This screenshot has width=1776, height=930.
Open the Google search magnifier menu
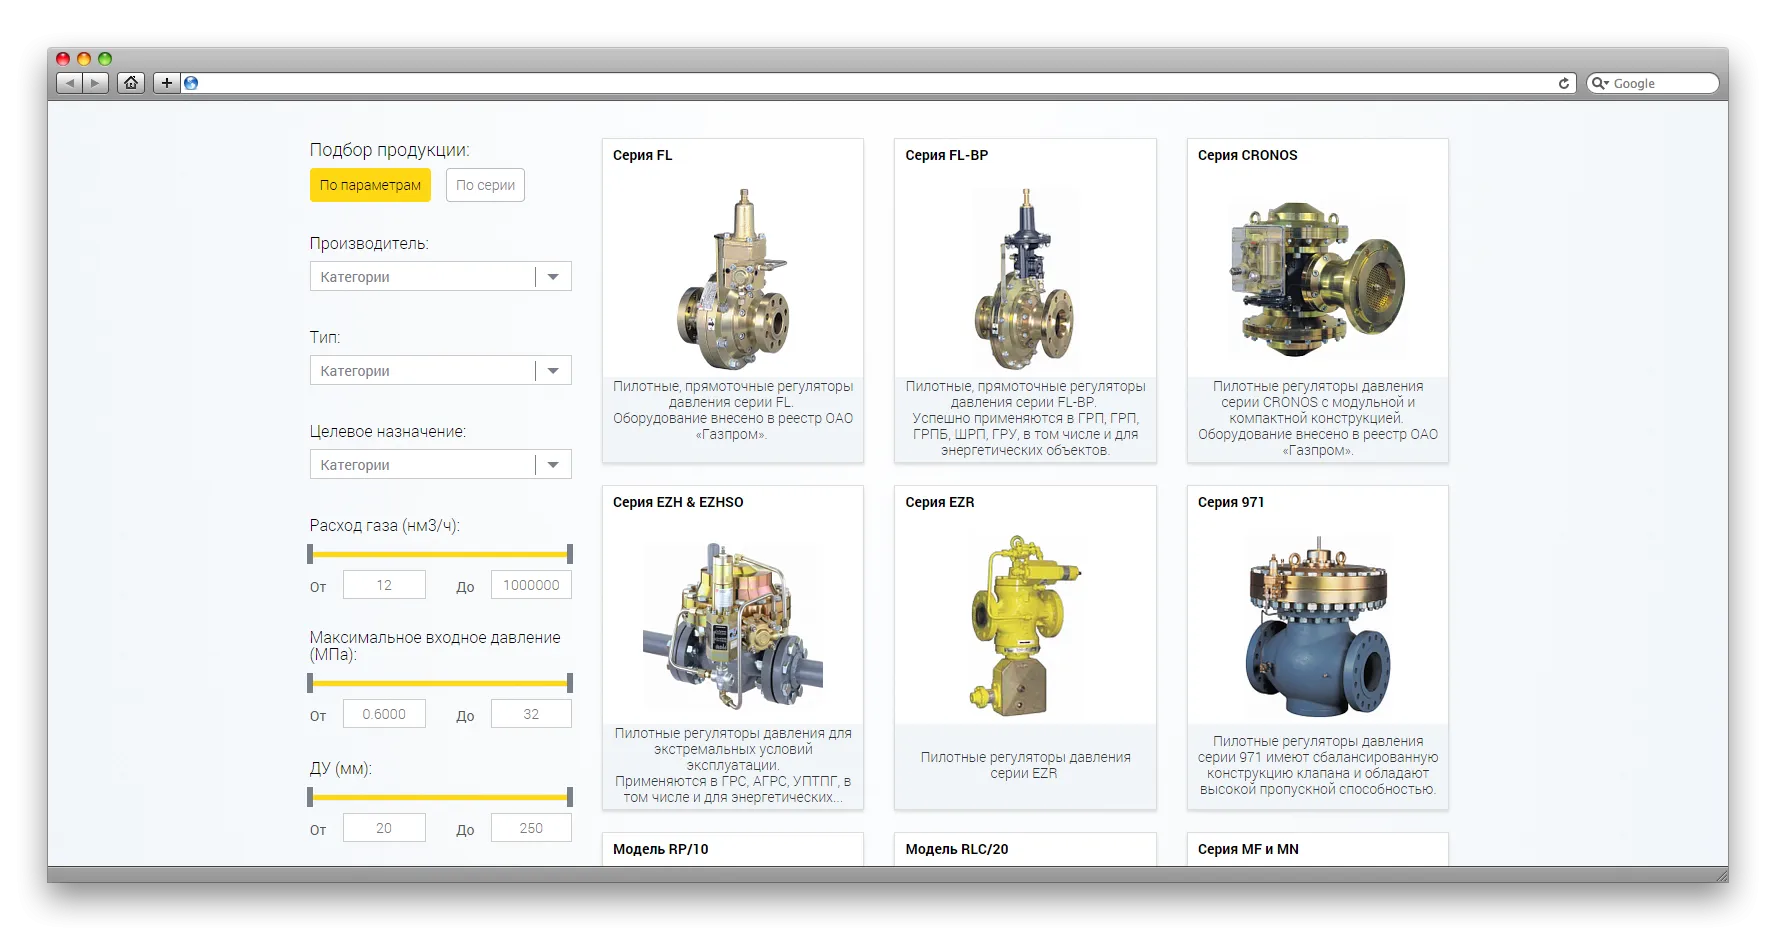click(x=1600, y=84)
